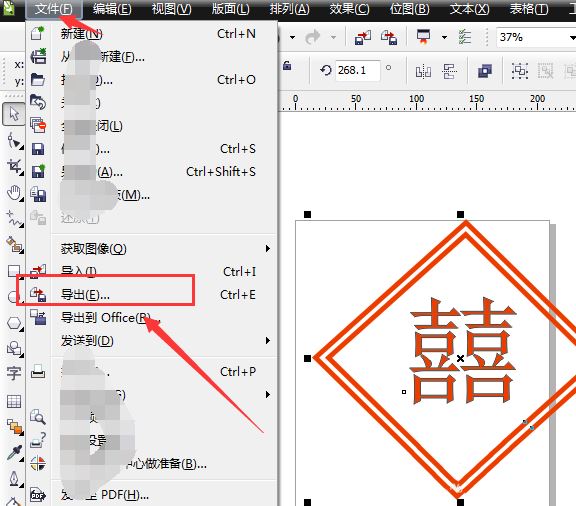The height and width of the screenshot is (506, 576).
Task: Select the Freehand curve tool
Action: click(14, 219)
